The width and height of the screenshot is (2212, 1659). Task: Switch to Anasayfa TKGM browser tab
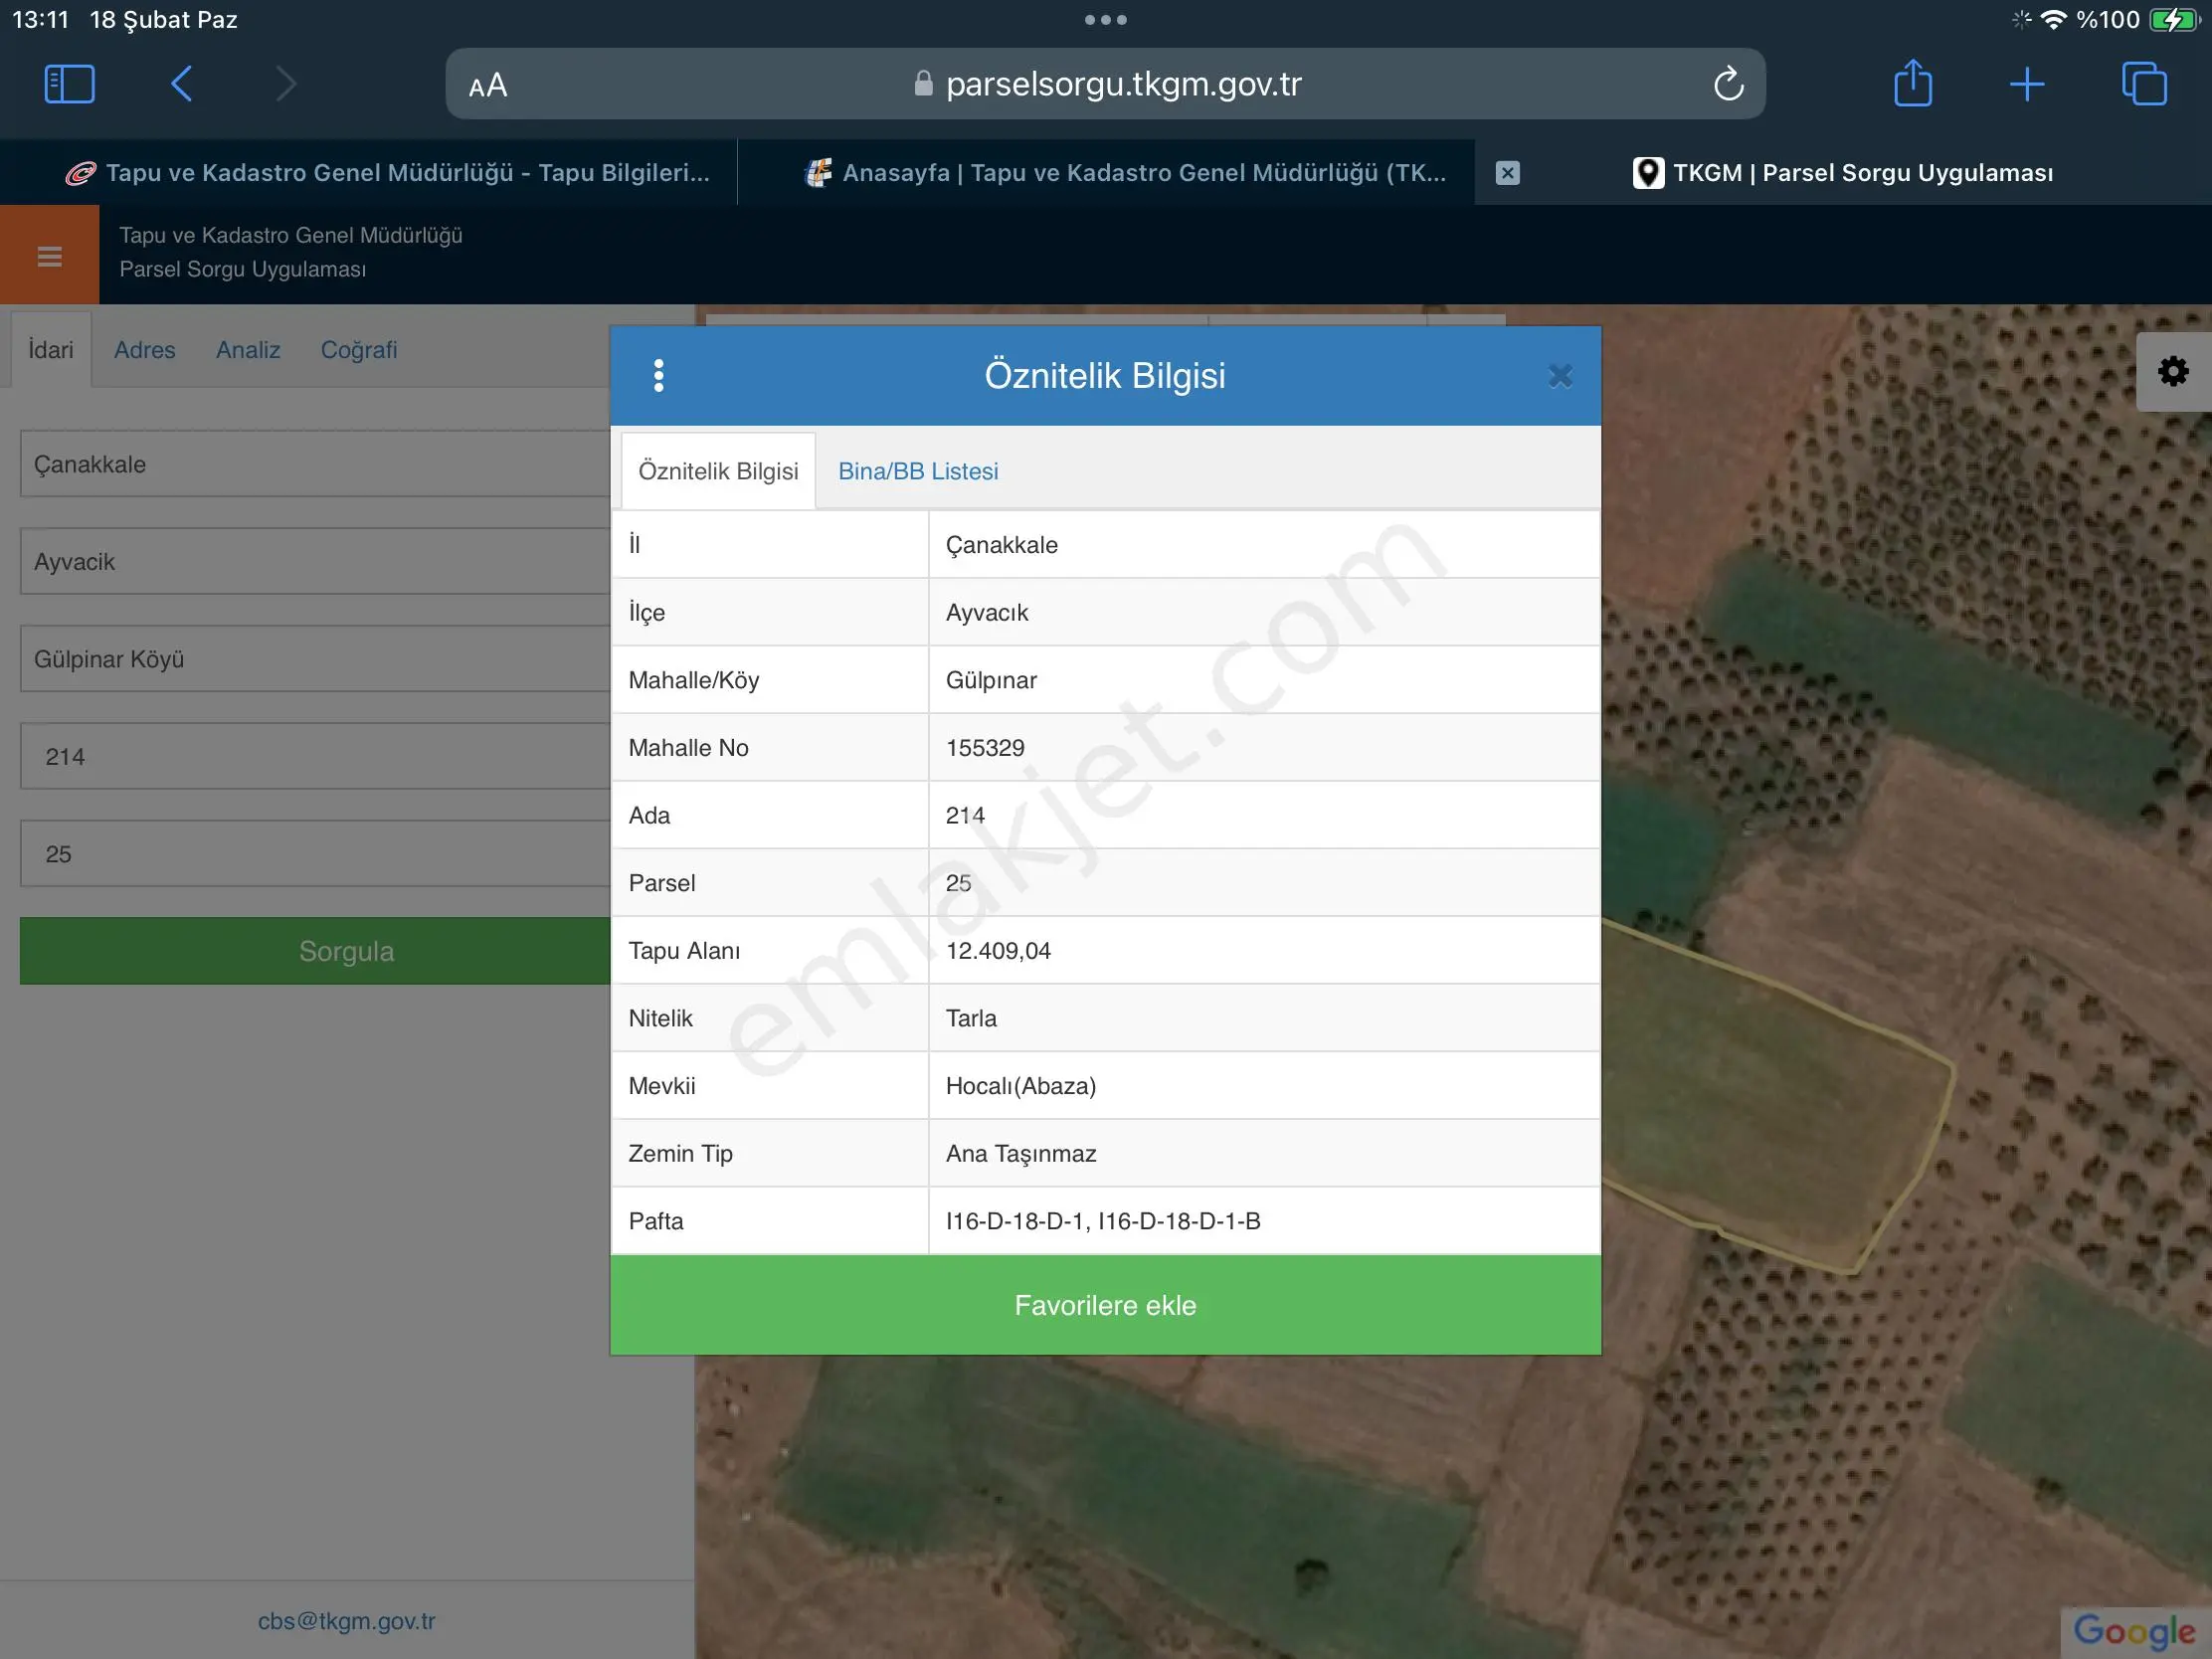1126,173
